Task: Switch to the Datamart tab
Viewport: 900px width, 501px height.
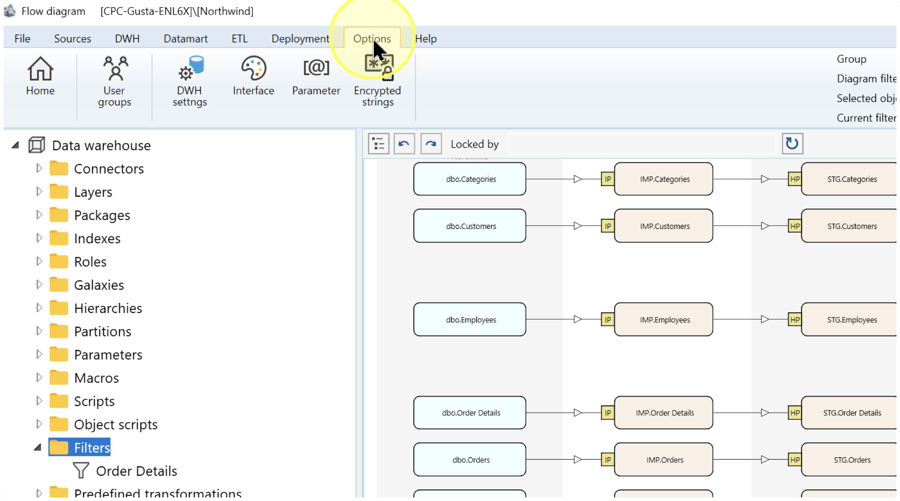Action: click(185, 38)
